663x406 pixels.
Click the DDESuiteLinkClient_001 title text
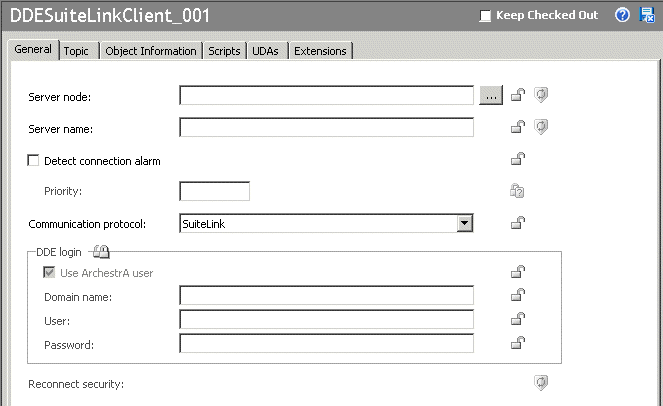pos(110,16)
